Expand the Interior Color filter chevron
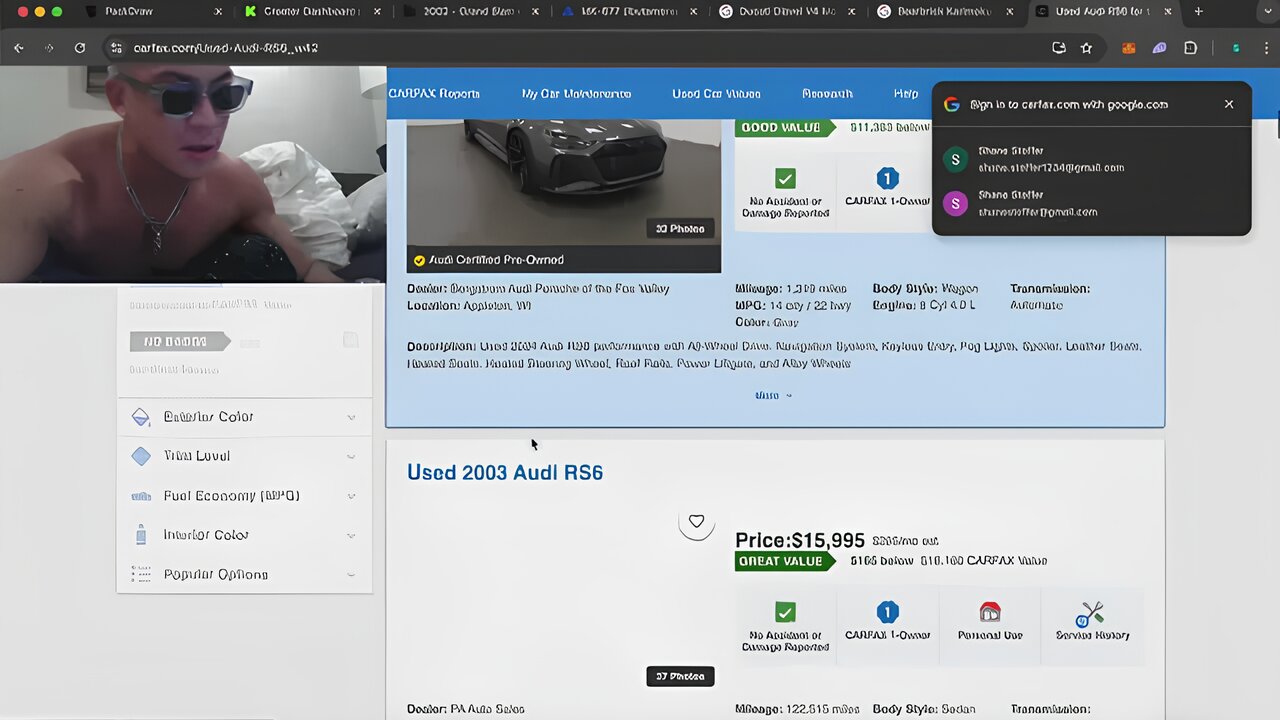 click(351, 535)
